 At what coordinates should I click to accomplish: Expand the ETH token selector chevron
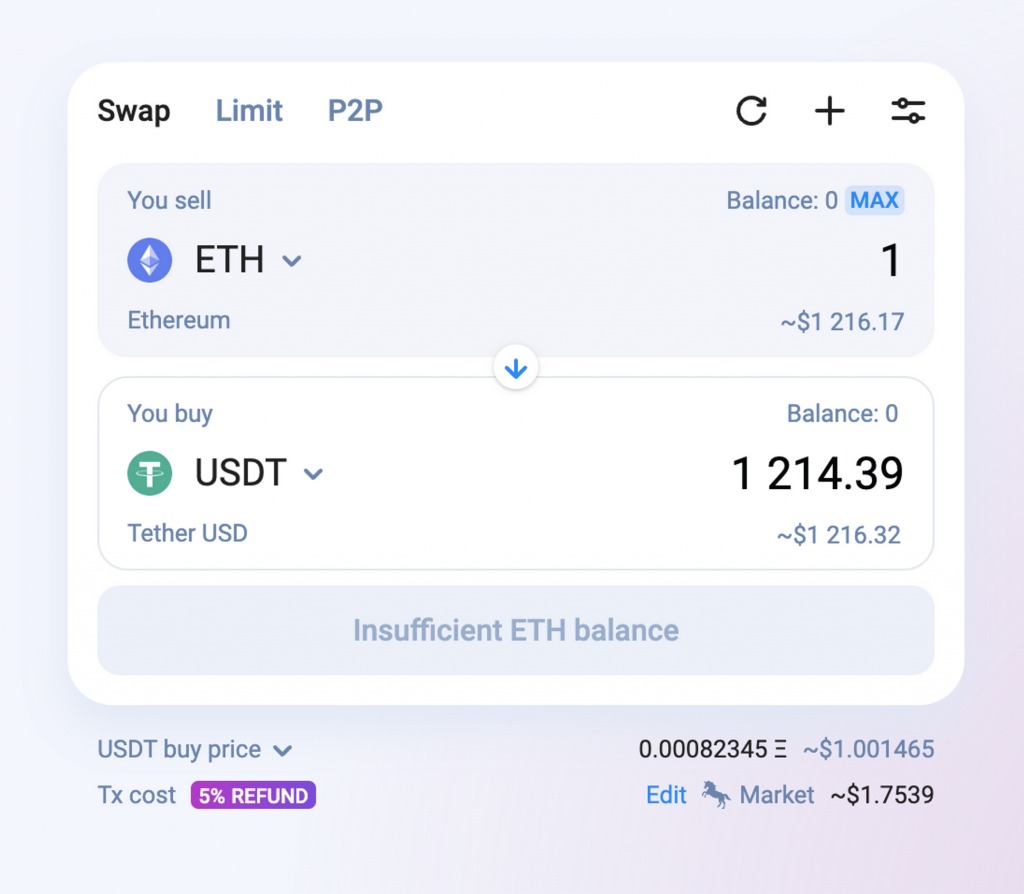pos(292,261)
